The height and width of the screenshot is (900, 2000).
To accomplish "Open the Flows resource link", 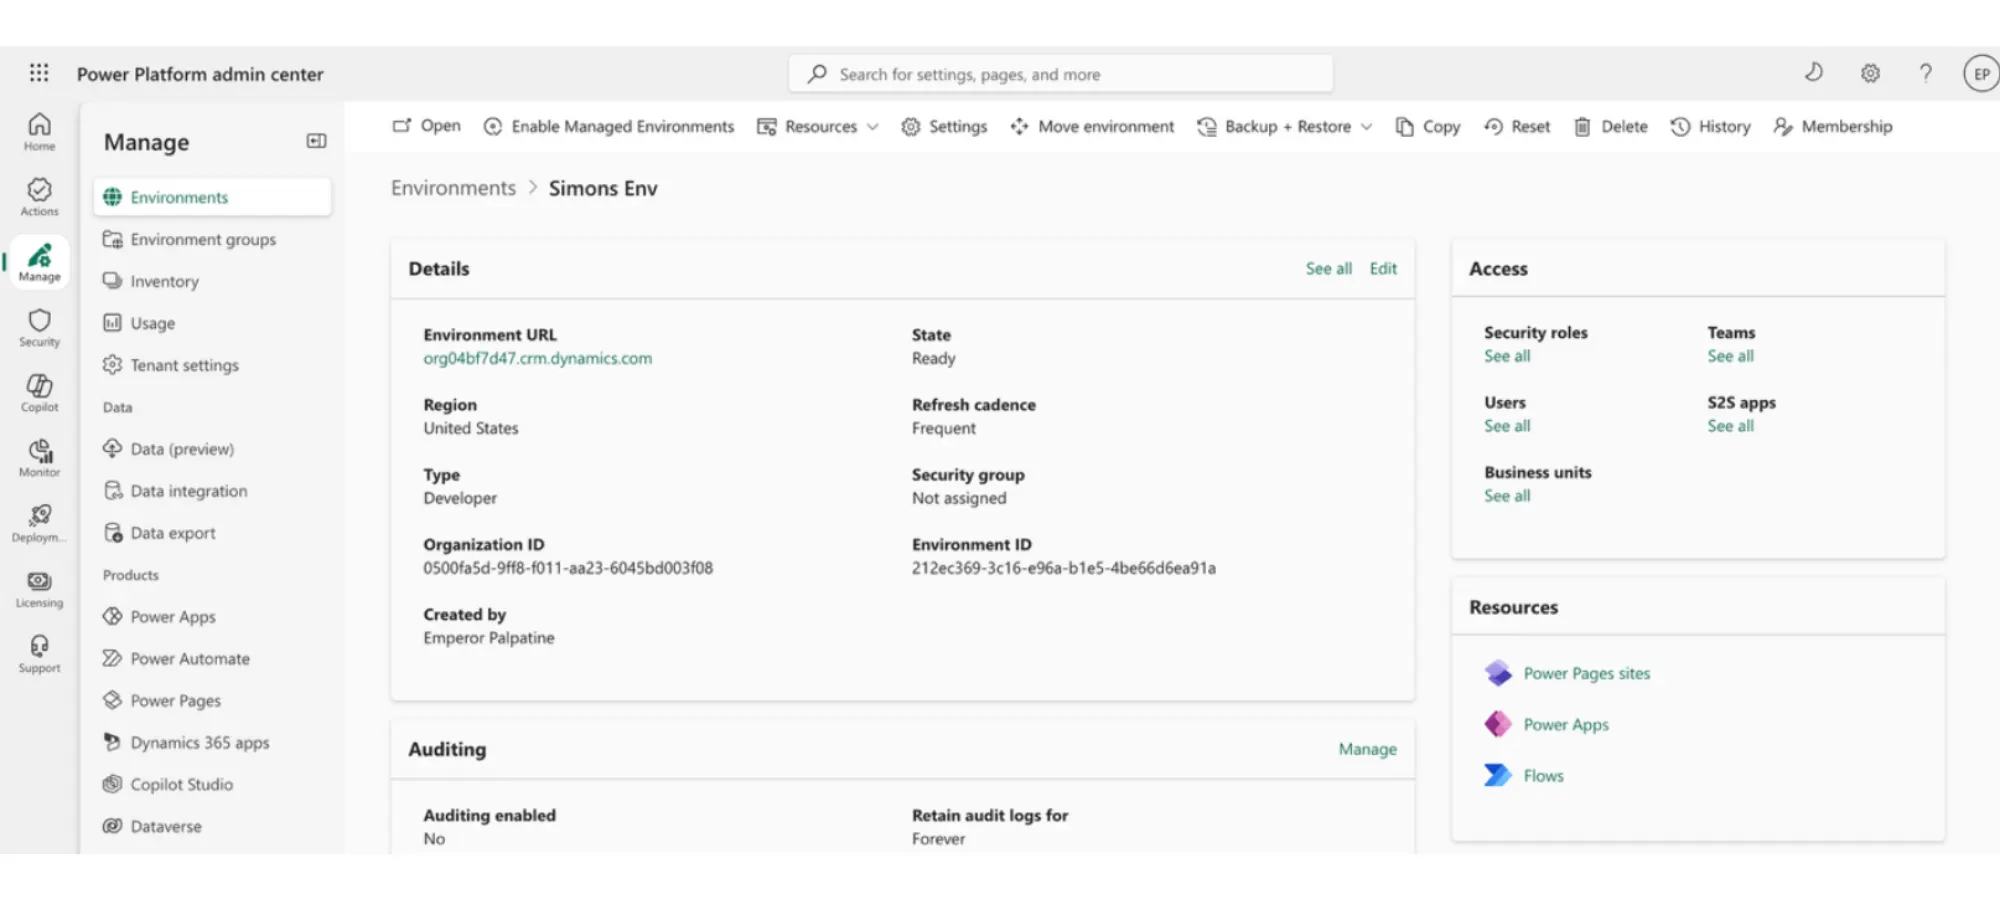I will click(1543, 775).
